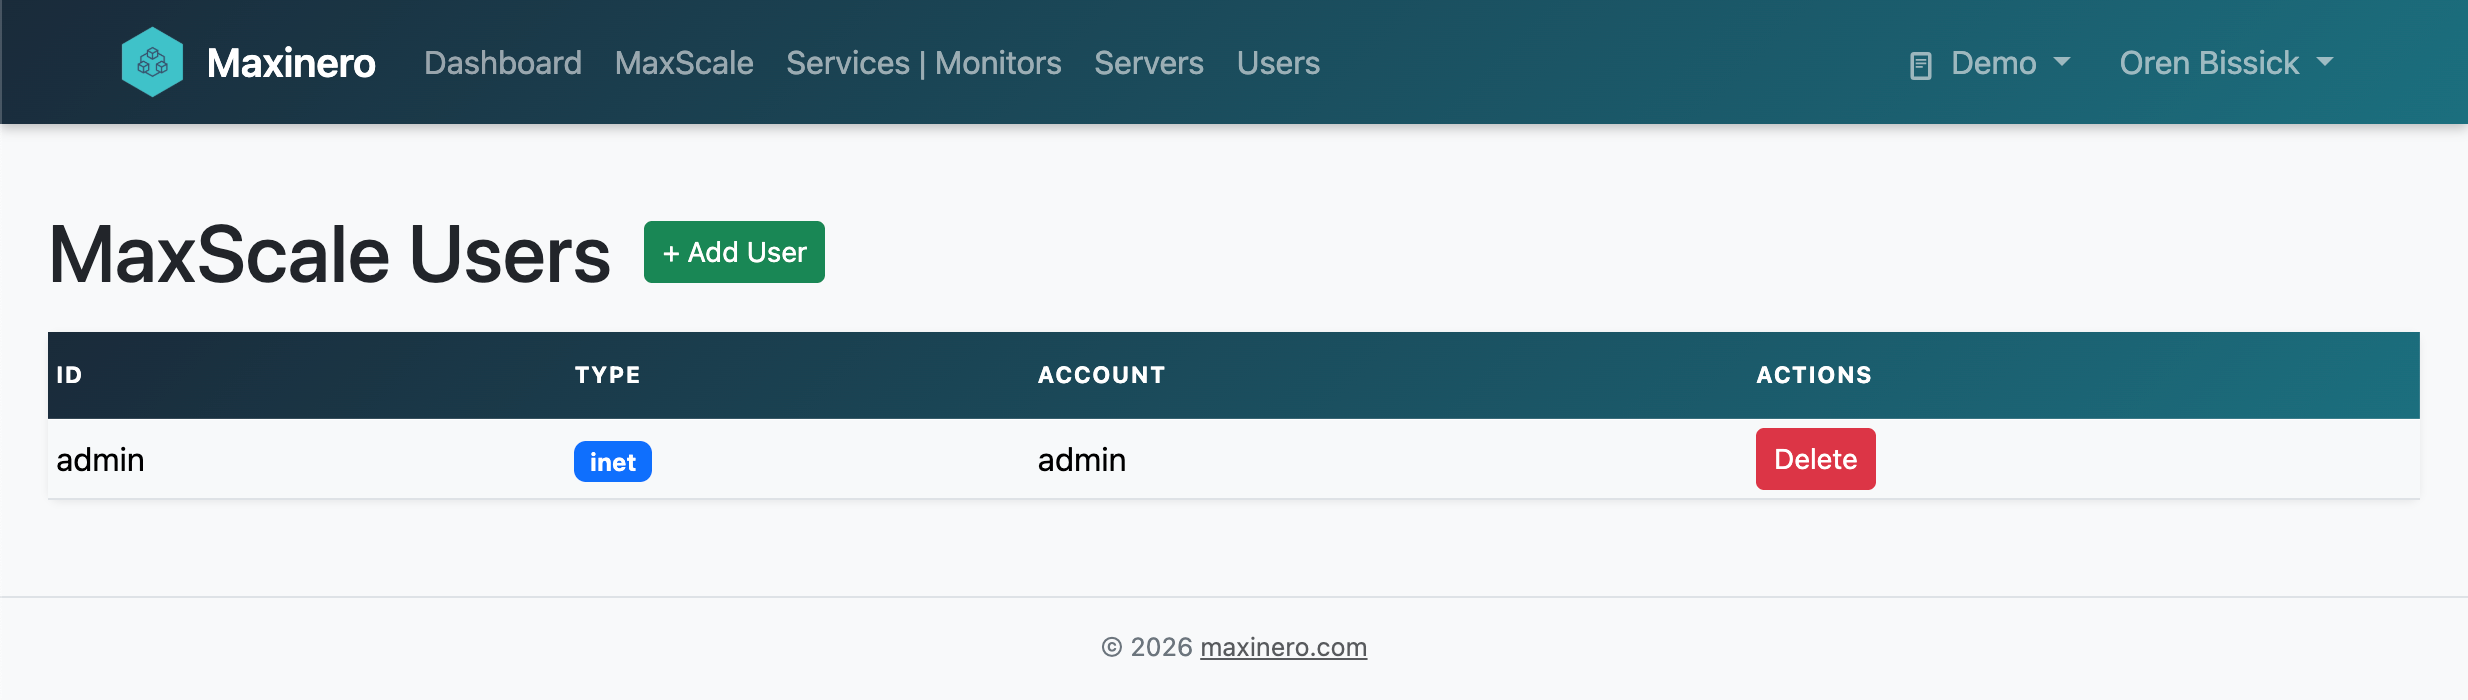Select the admin ID cell in table
This screenshot has width=2468, height=700.
pos(100,460)
